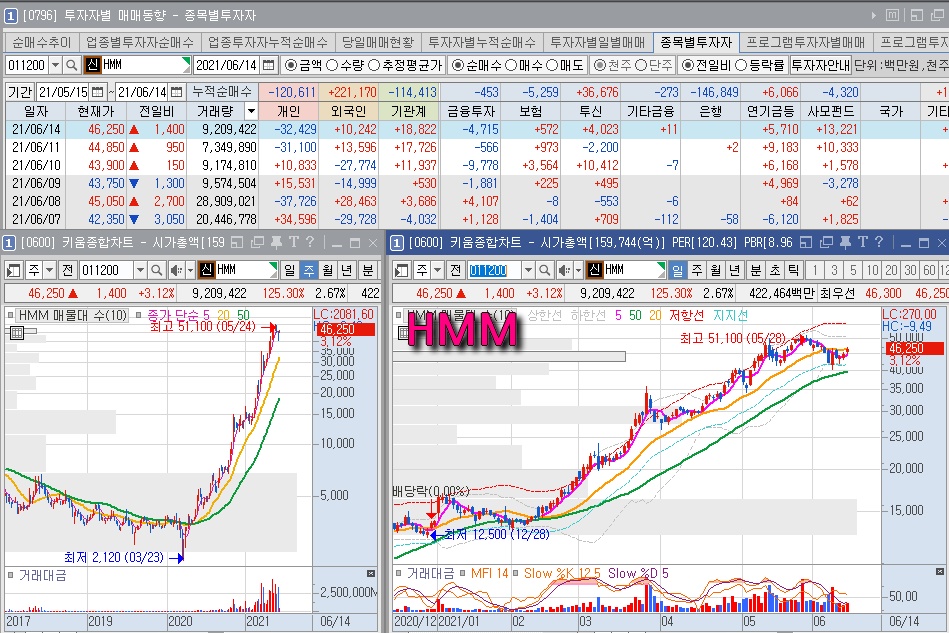The width and height of the screenshot is (949, 633).
Task: Select the 순매수 radio button
Action: click(x=458, y=65)
